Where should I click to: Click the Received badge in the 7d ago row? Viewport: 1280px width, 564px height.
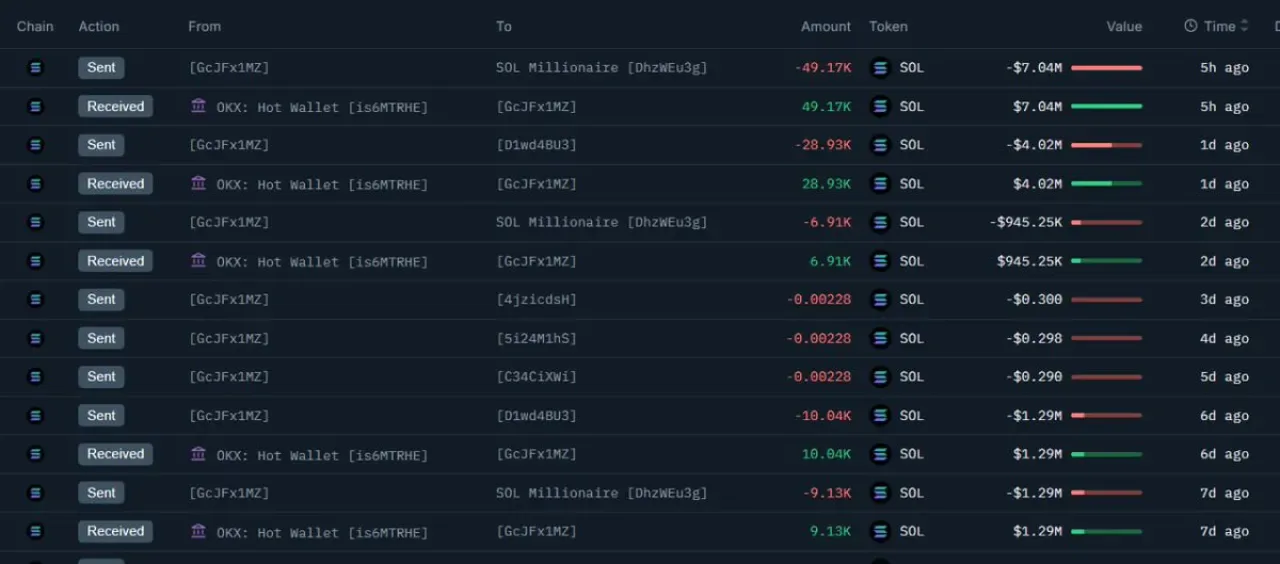point(116,531)
